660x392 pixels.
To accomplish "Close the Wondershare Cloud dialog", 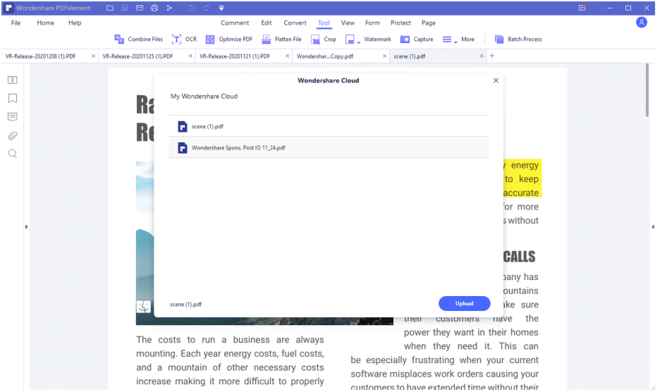I will tap(496, 80).
